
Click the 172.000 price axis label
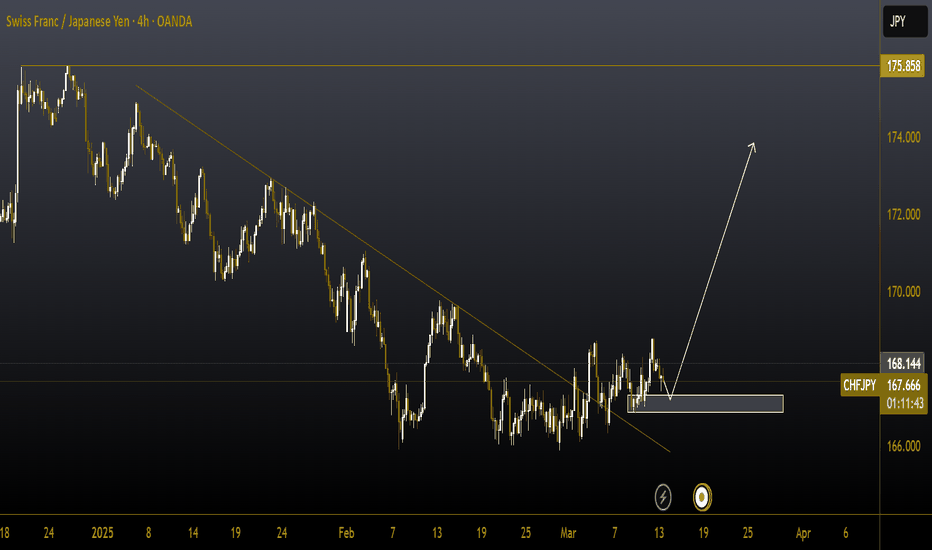click(x=903, y=215)
